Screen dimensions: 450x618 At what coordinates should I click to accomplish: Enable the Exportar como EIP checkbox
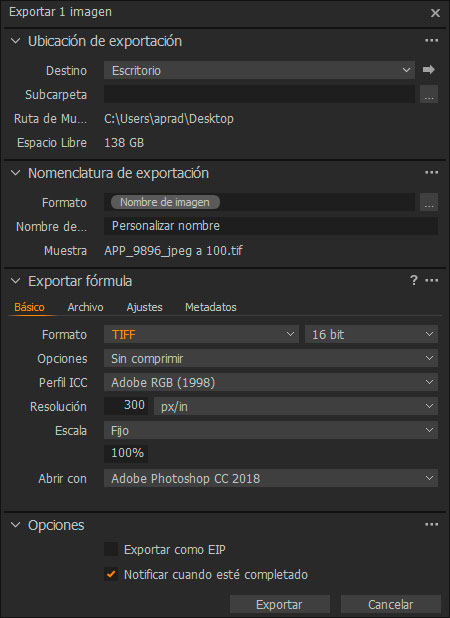[x=111, y=549]
